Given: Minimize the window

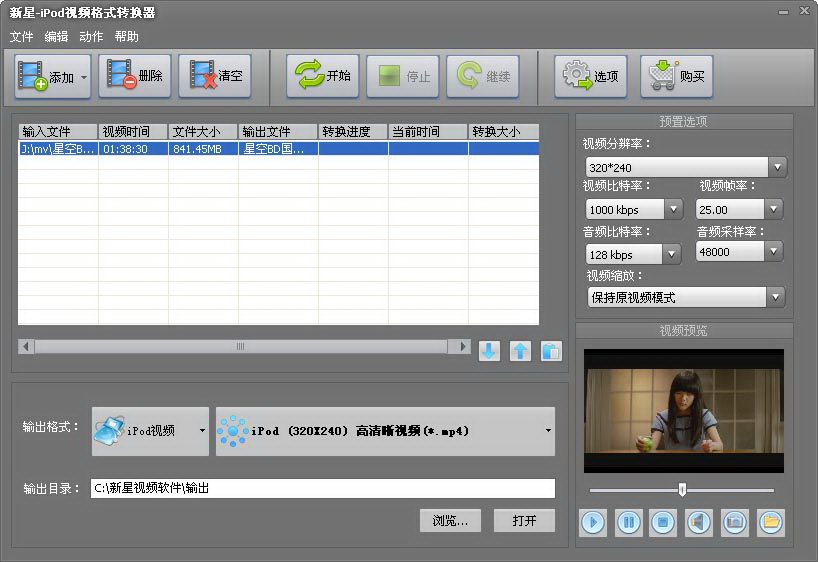Looking at the screenshot, I should coord(783,12).
